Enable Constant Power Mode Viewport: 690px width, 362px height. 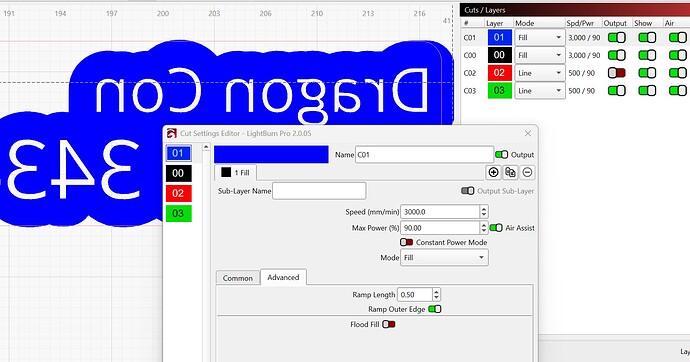pos(406,242)
